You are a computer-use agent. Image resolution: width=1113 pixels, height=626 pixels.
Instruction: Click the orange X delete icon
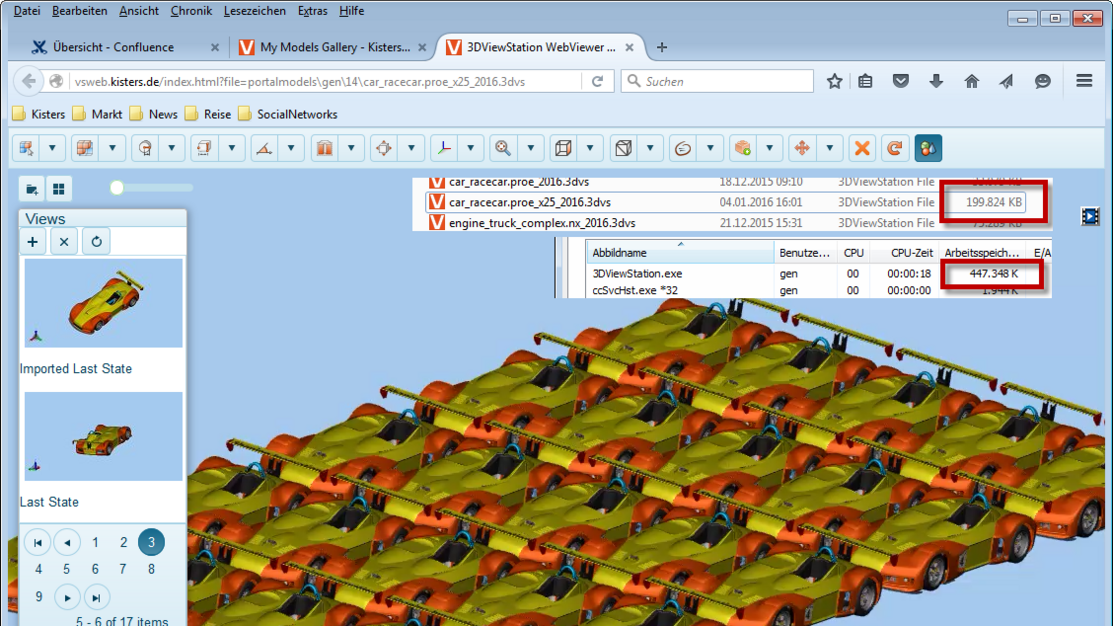click(x=862, y=148)
